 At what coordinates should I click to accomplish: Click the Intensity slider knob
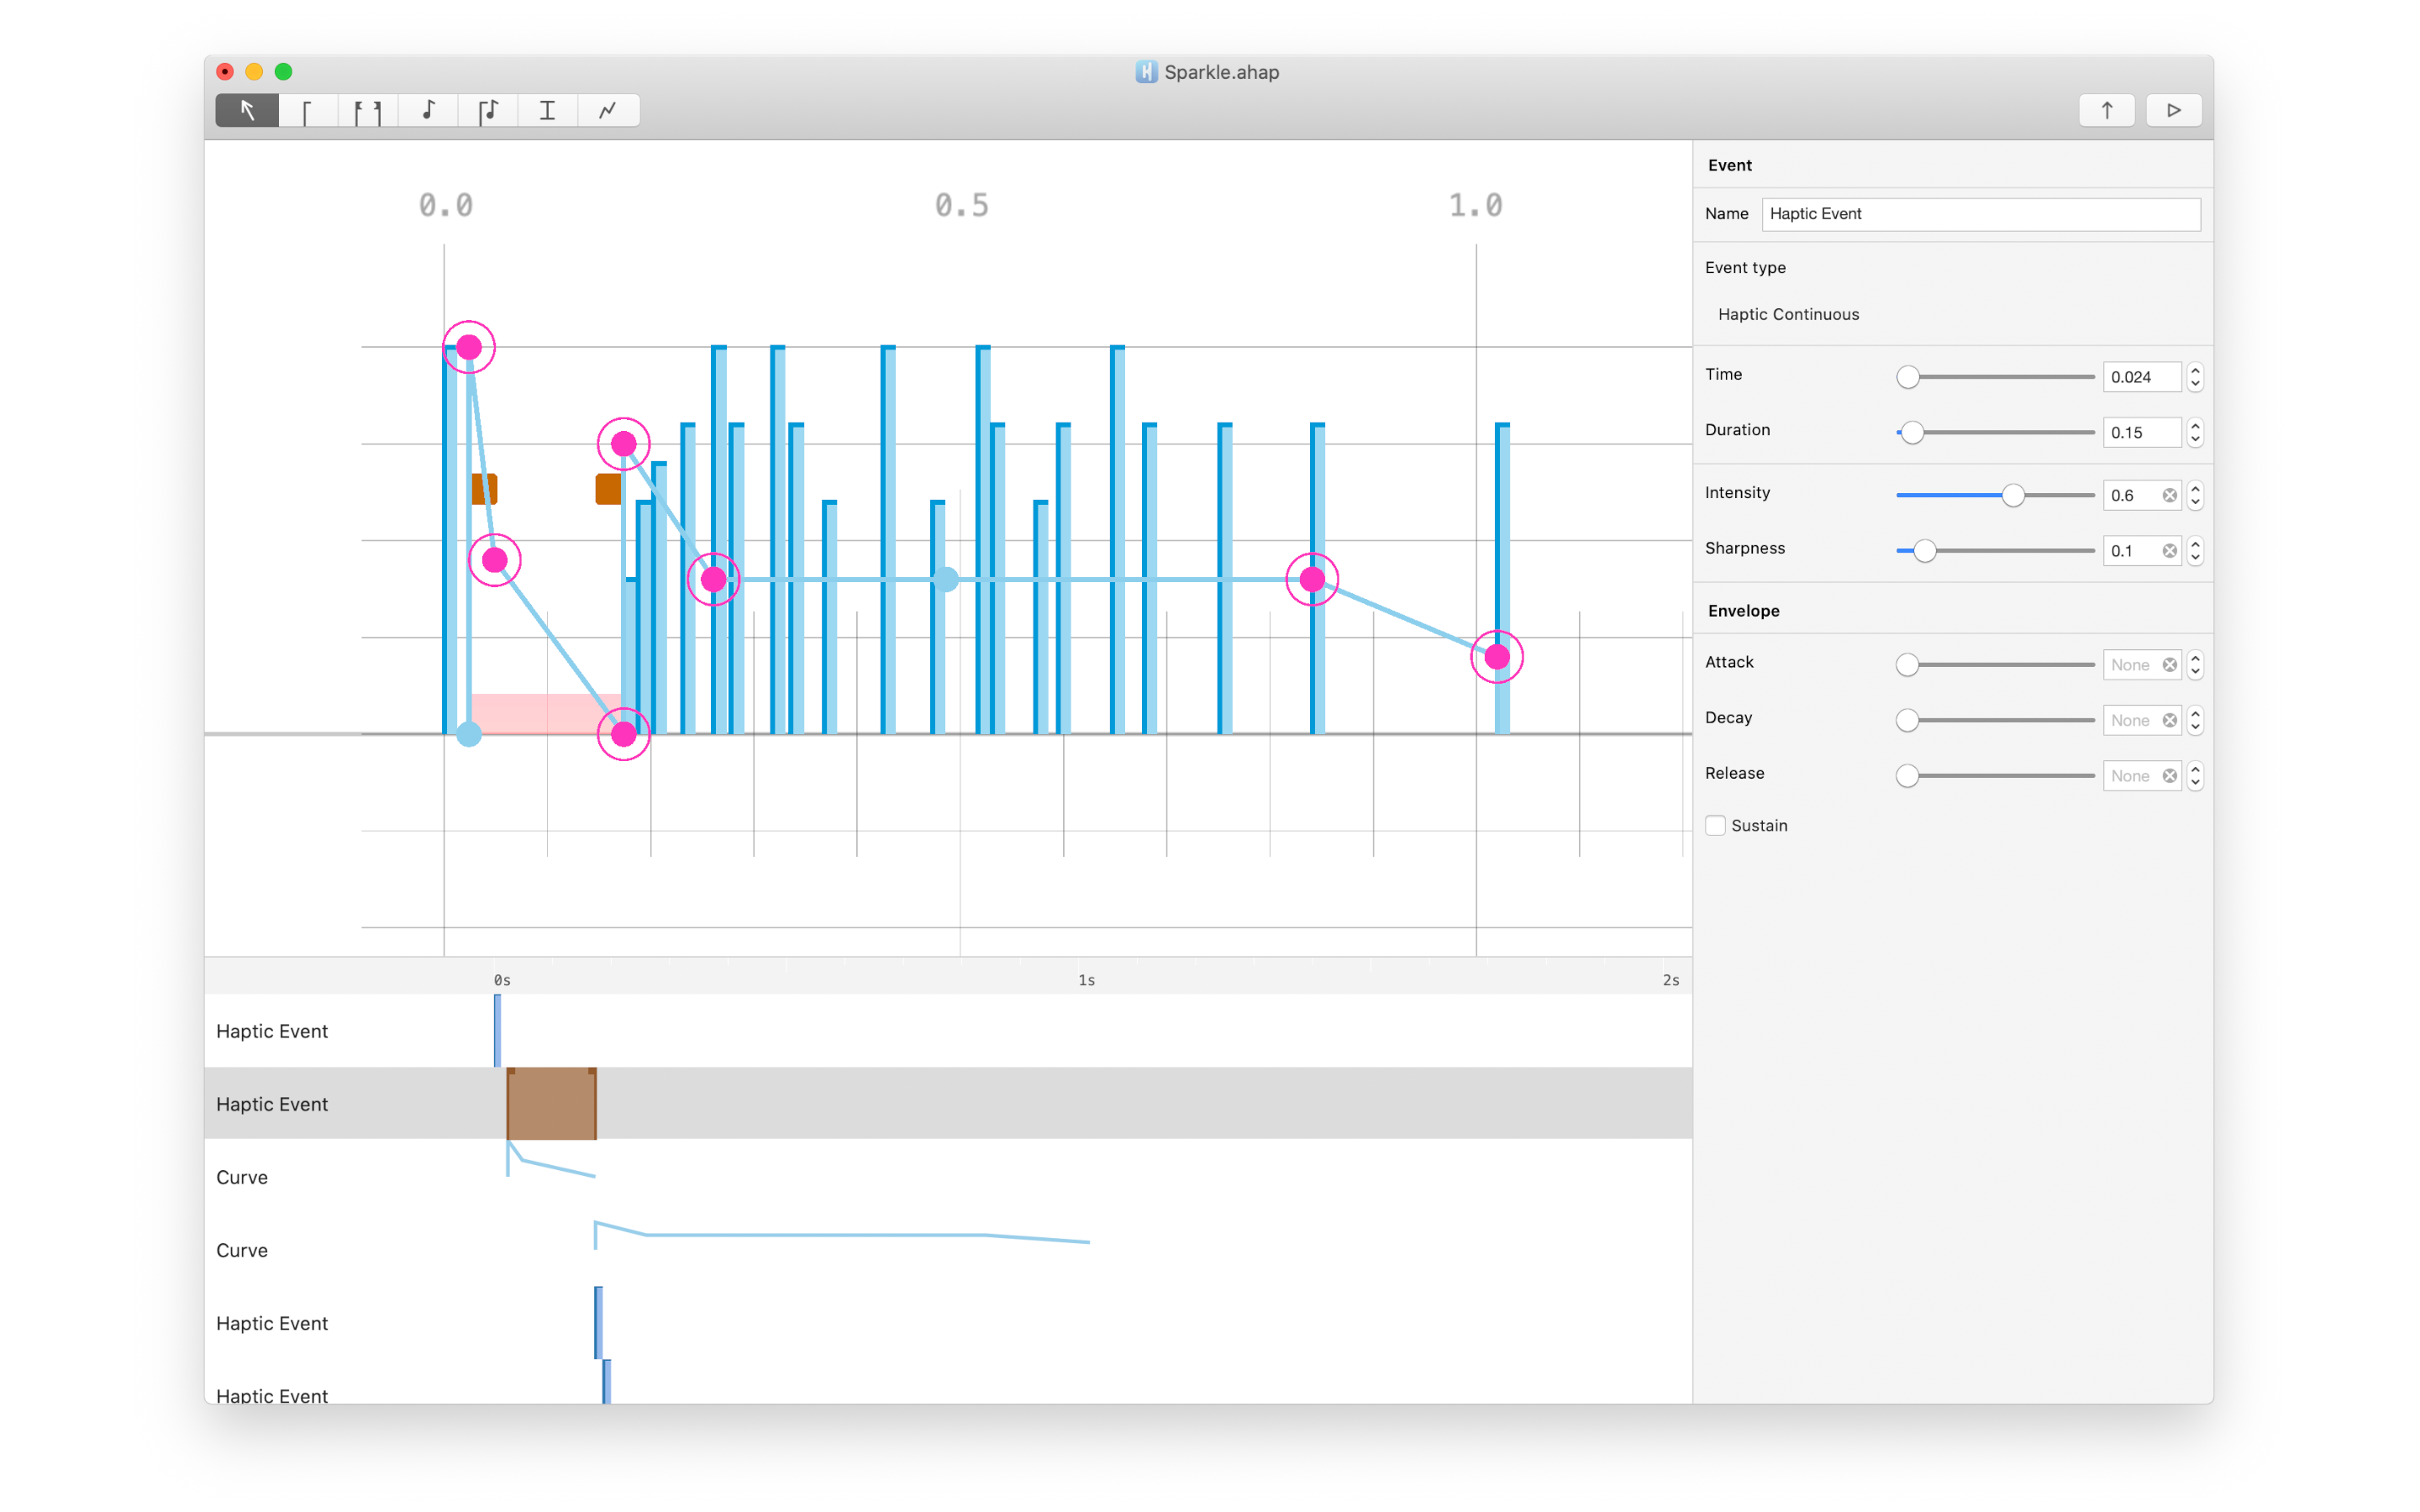point(2013,495)
